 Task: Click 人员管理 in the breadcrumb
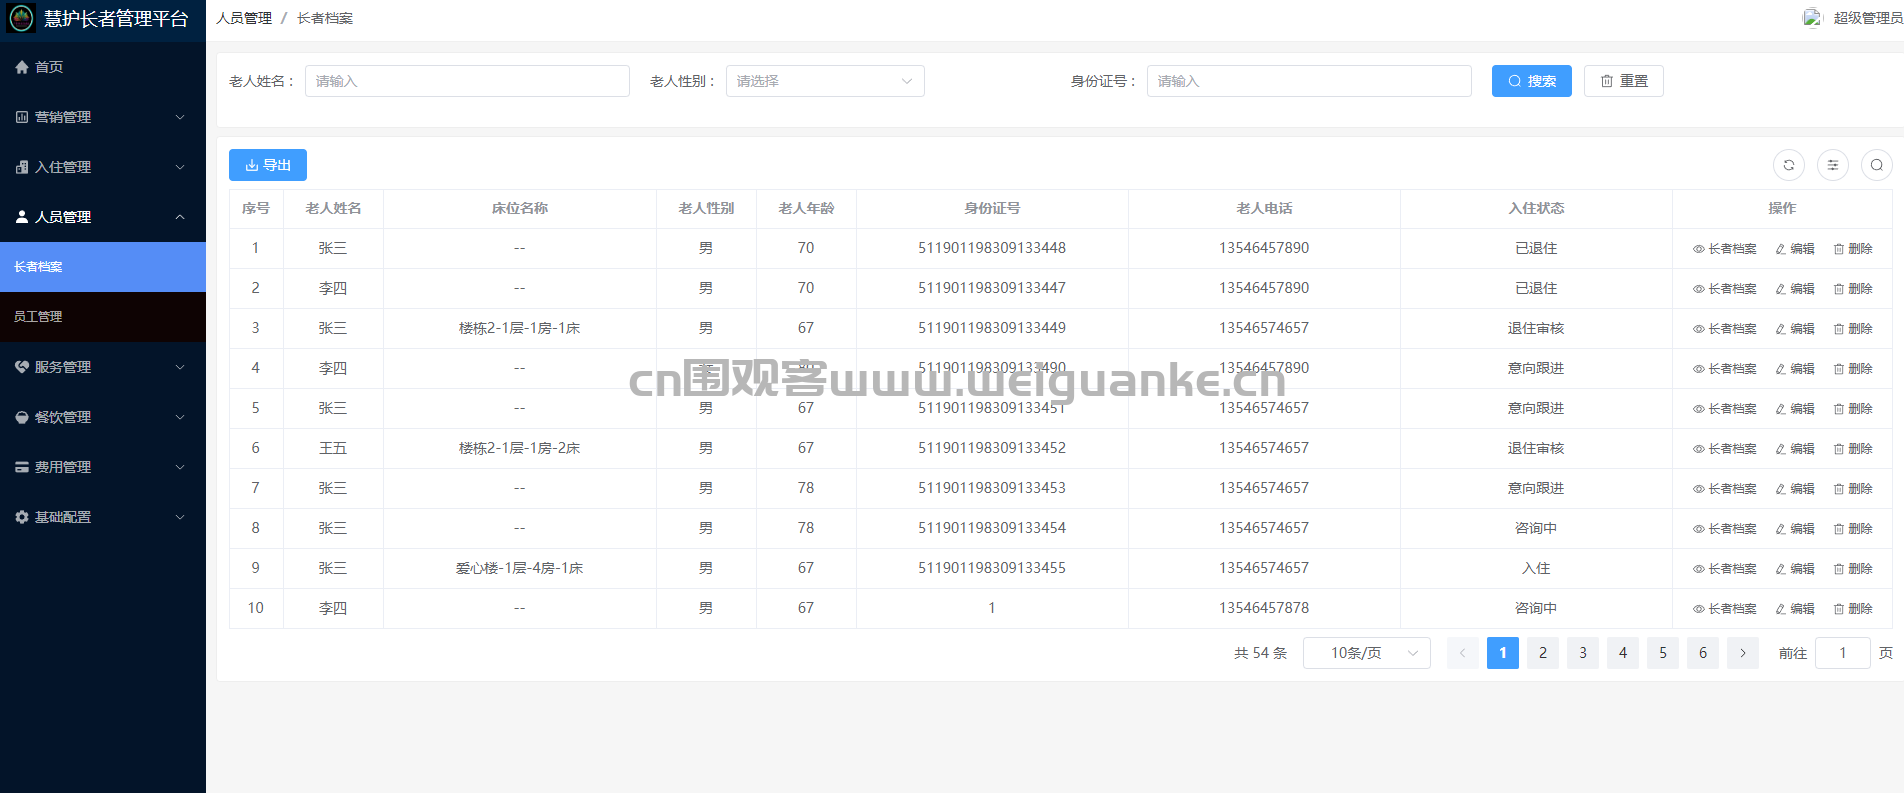pyautogui.click(x=244, y=18)
